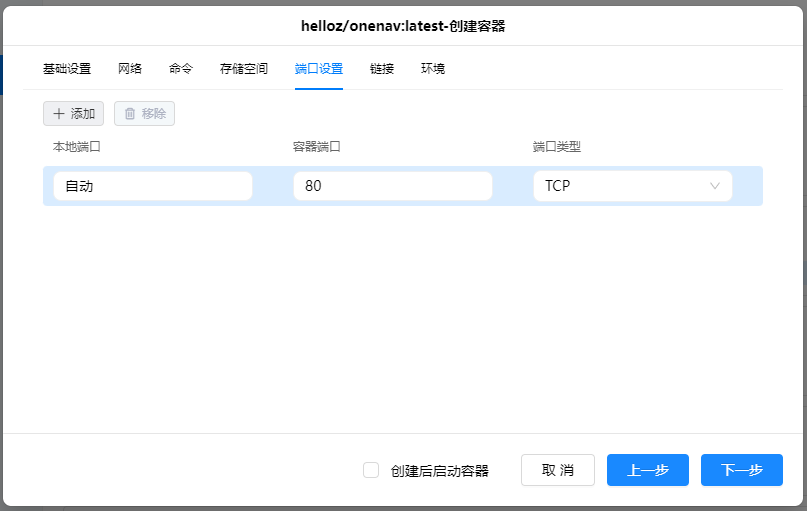Screen dimensions: 807x511
Task: Open the 网络 tab
Action: click(130, 69)
